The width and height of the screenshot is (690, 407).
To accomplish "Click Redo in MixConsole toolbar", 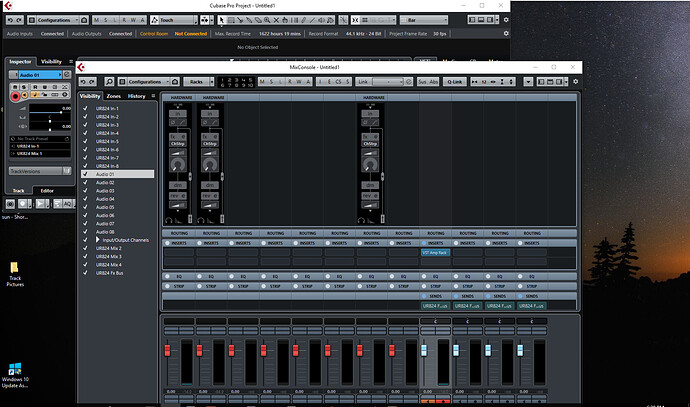I will [92, 82].
